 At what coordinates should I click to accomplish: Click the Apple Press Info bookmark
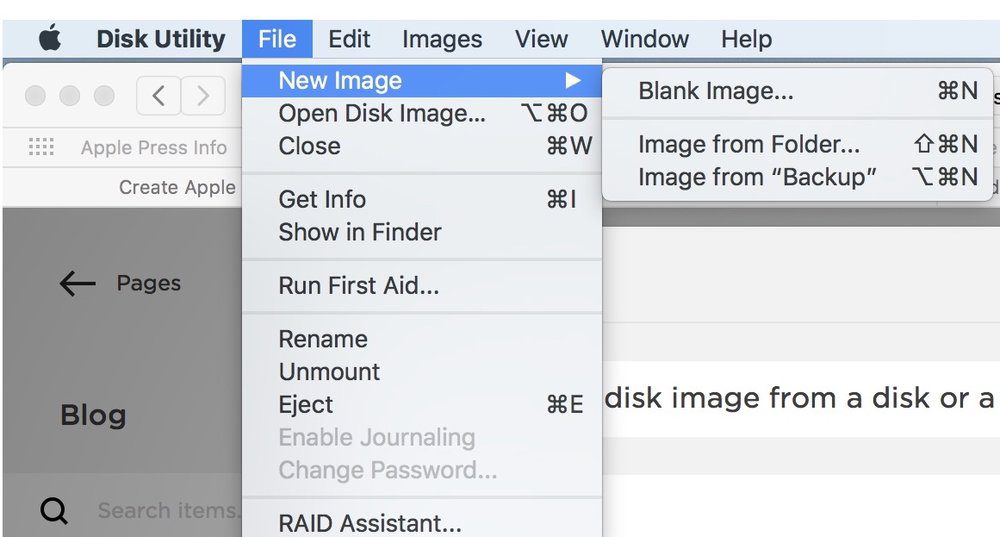(x=154, y=148)
